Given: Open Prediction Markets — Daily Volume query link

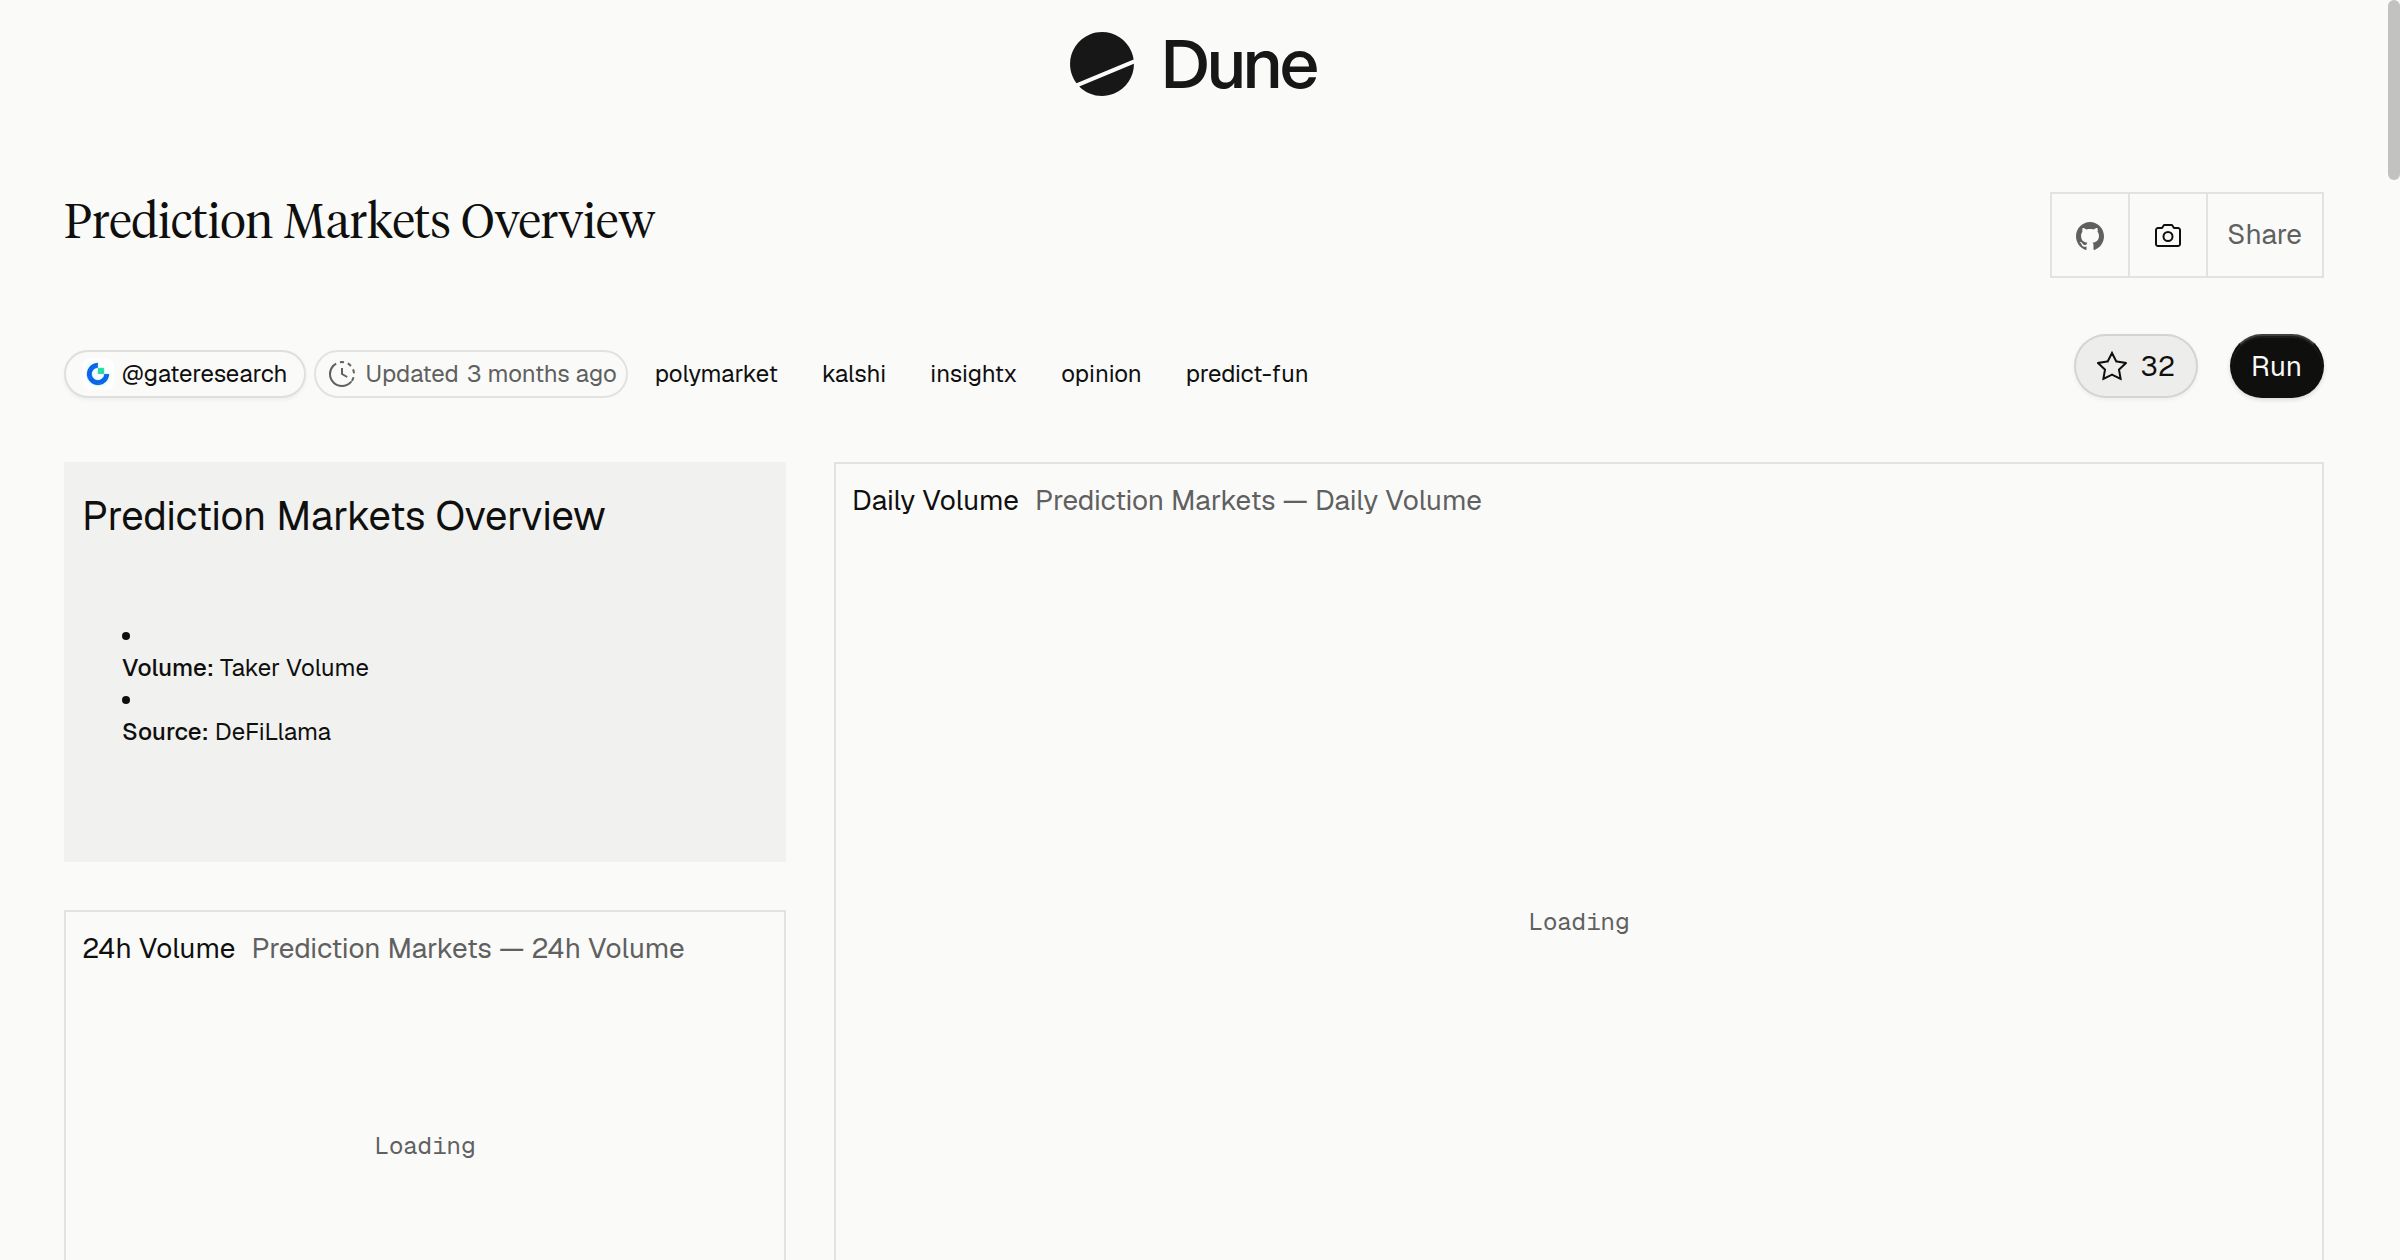Looking at the screenshot, I should [1258, 500].
